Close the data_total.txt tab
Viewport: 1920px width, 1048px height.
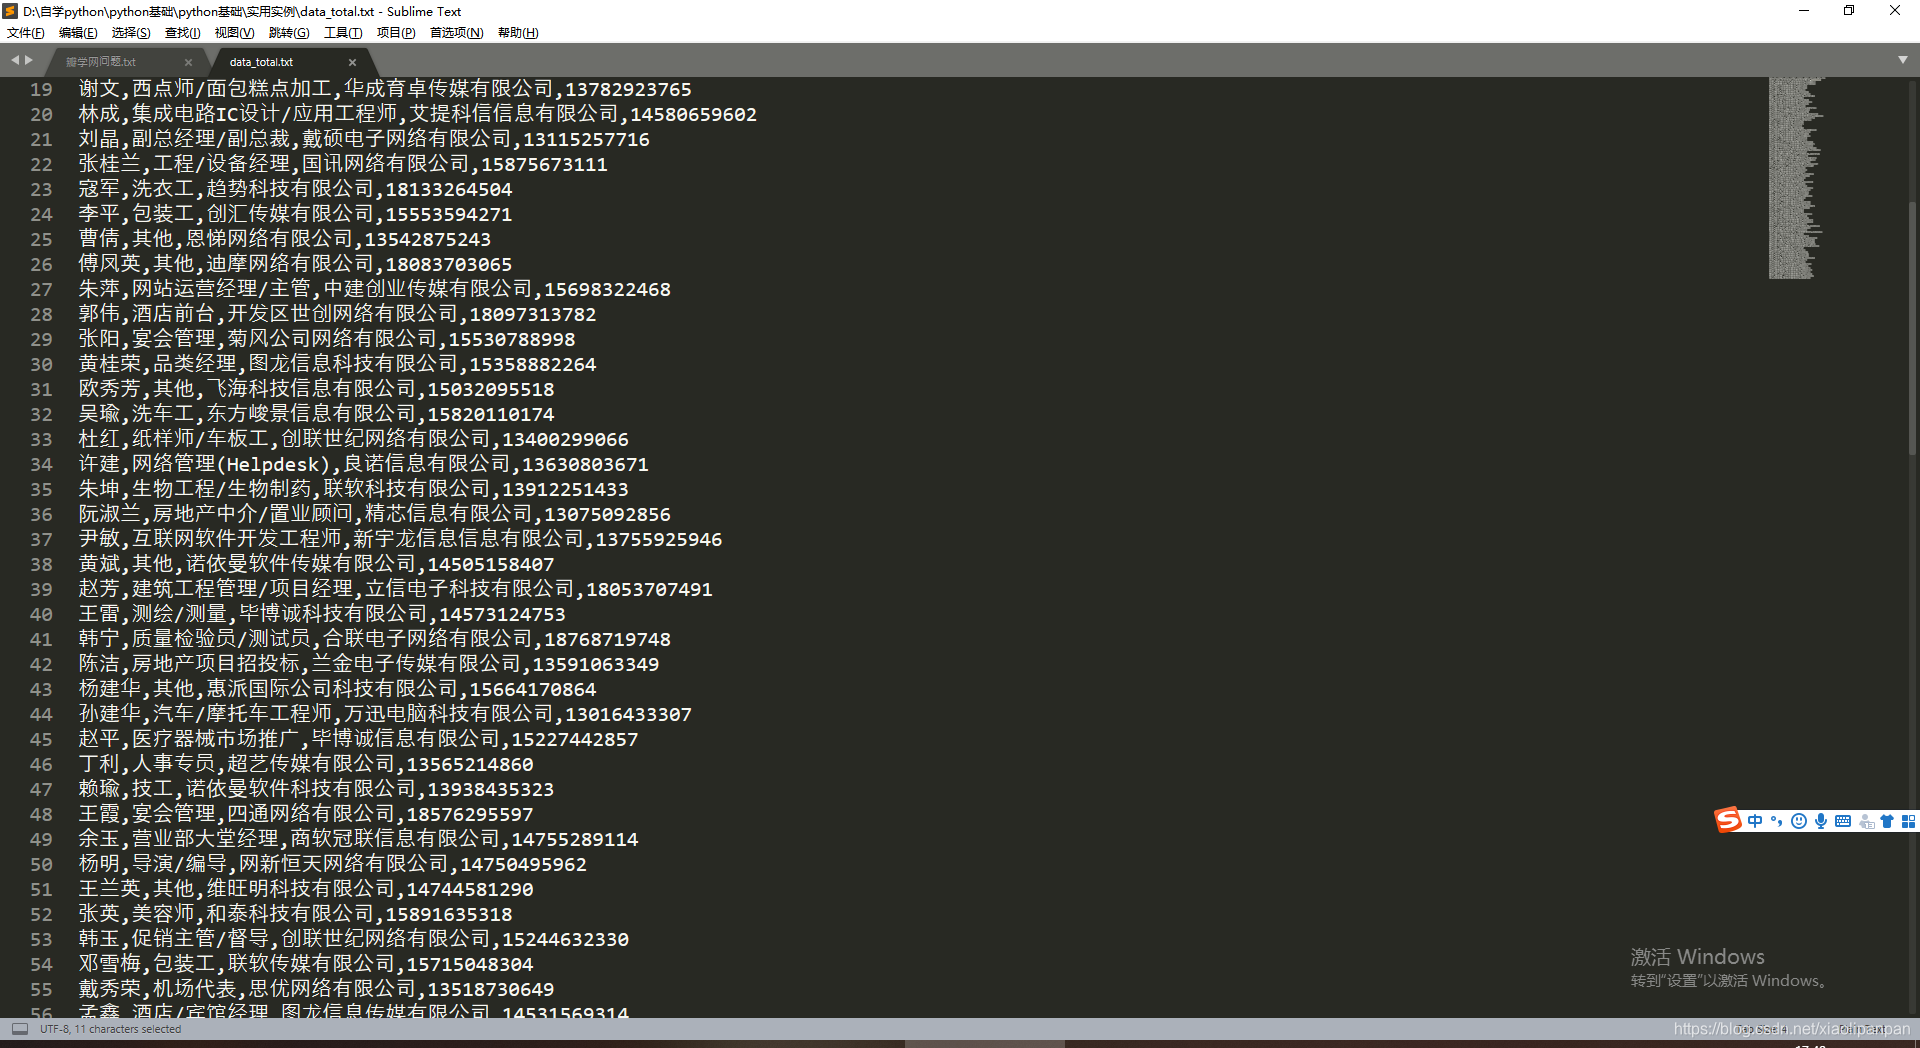[352, 62]
